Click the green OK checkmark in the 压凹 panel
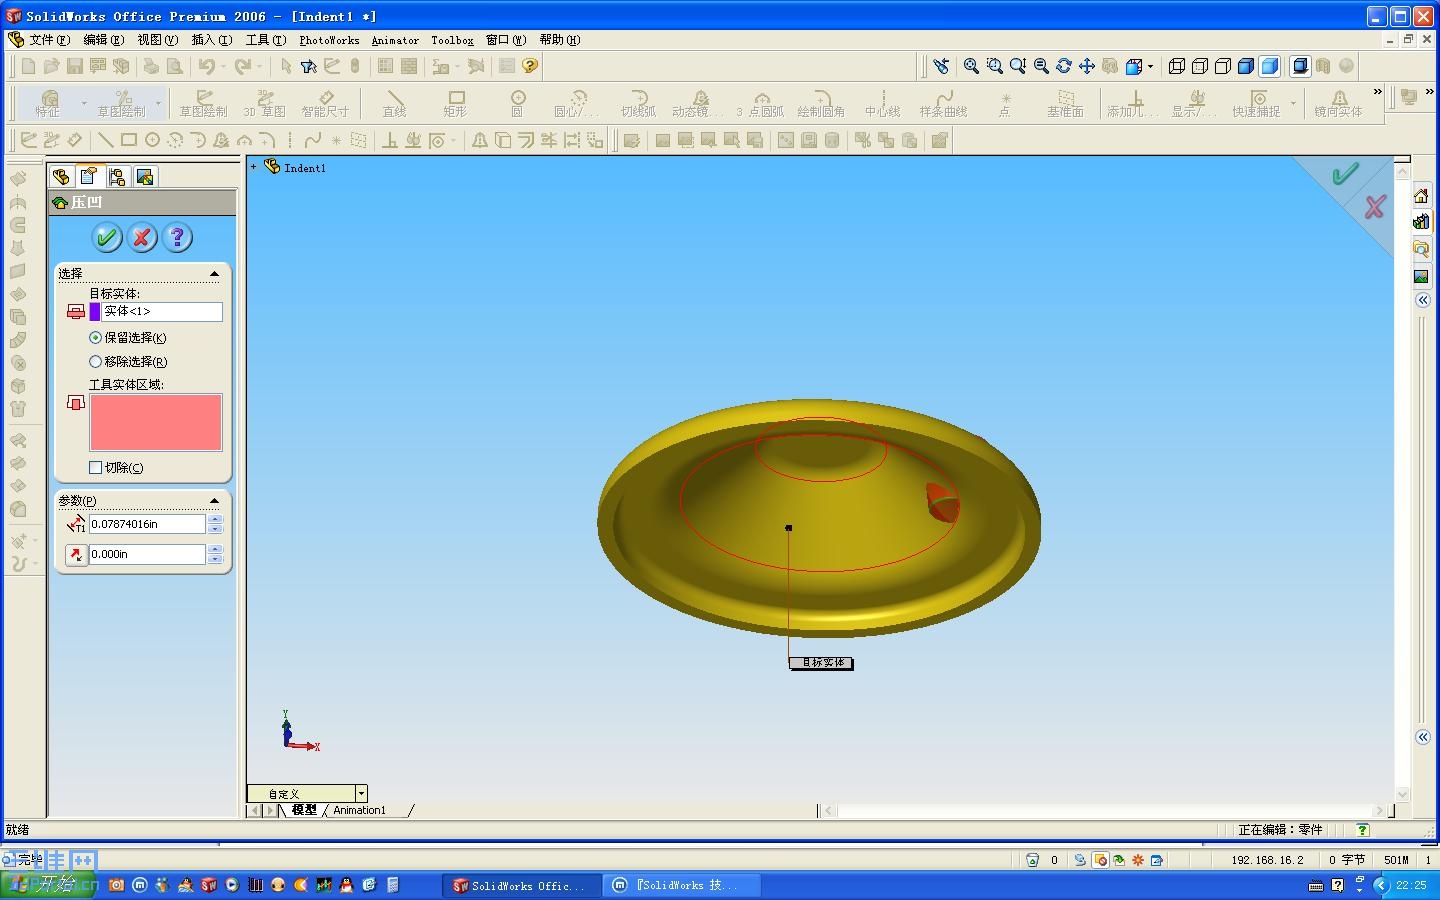Image resolution: width=1440 pixels, height=900 pixels. coord(107,237)
